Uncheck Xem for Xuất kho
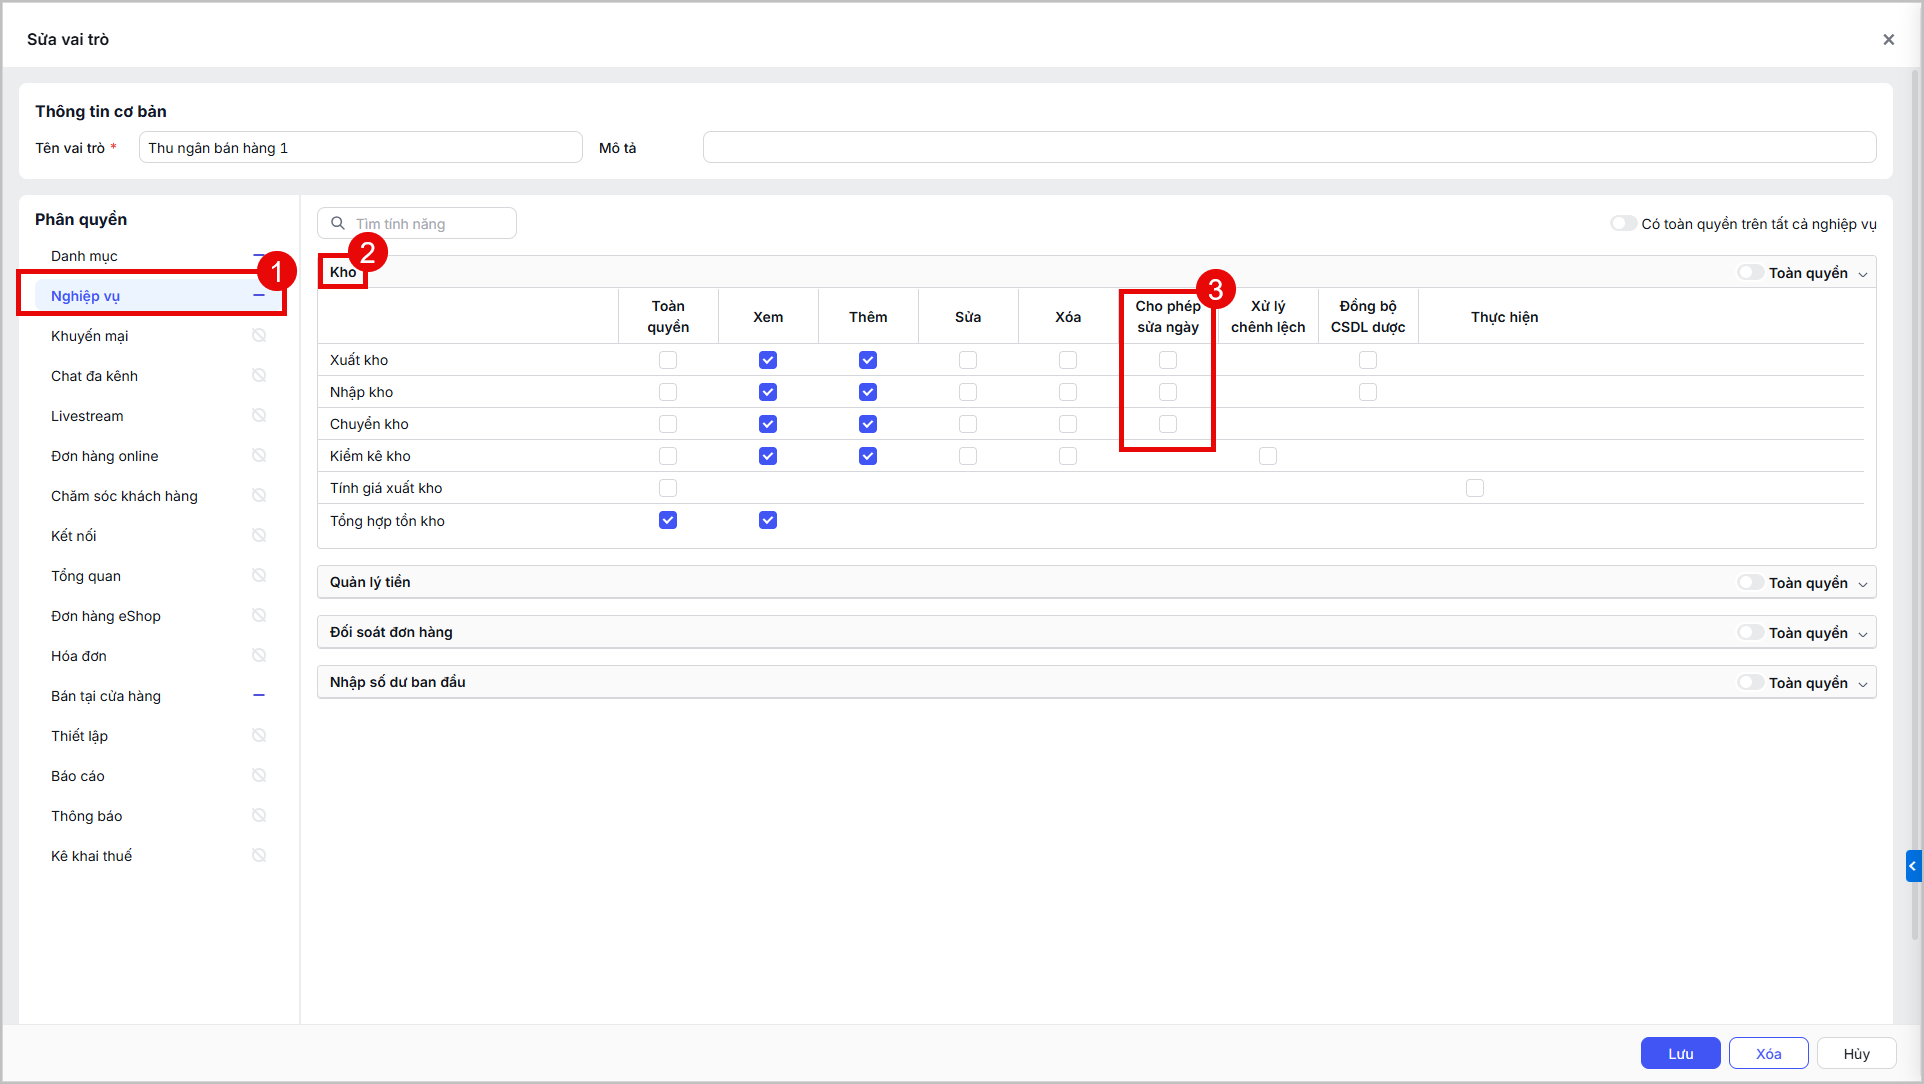This screenshot has height=1084, width=1924. point(768,360)
